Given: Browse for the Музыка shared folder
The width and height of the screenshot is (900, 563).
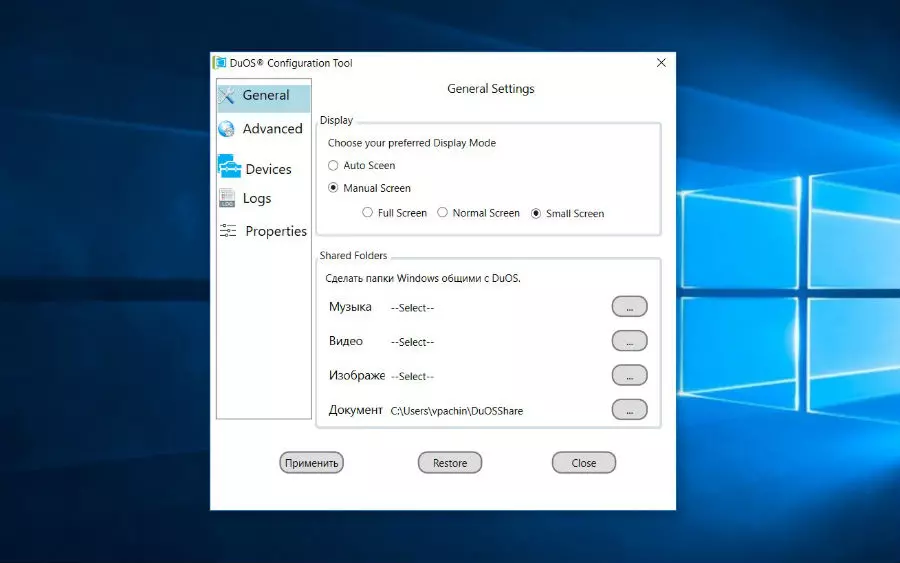Looking at the screenshot, I should click(629, 307).
